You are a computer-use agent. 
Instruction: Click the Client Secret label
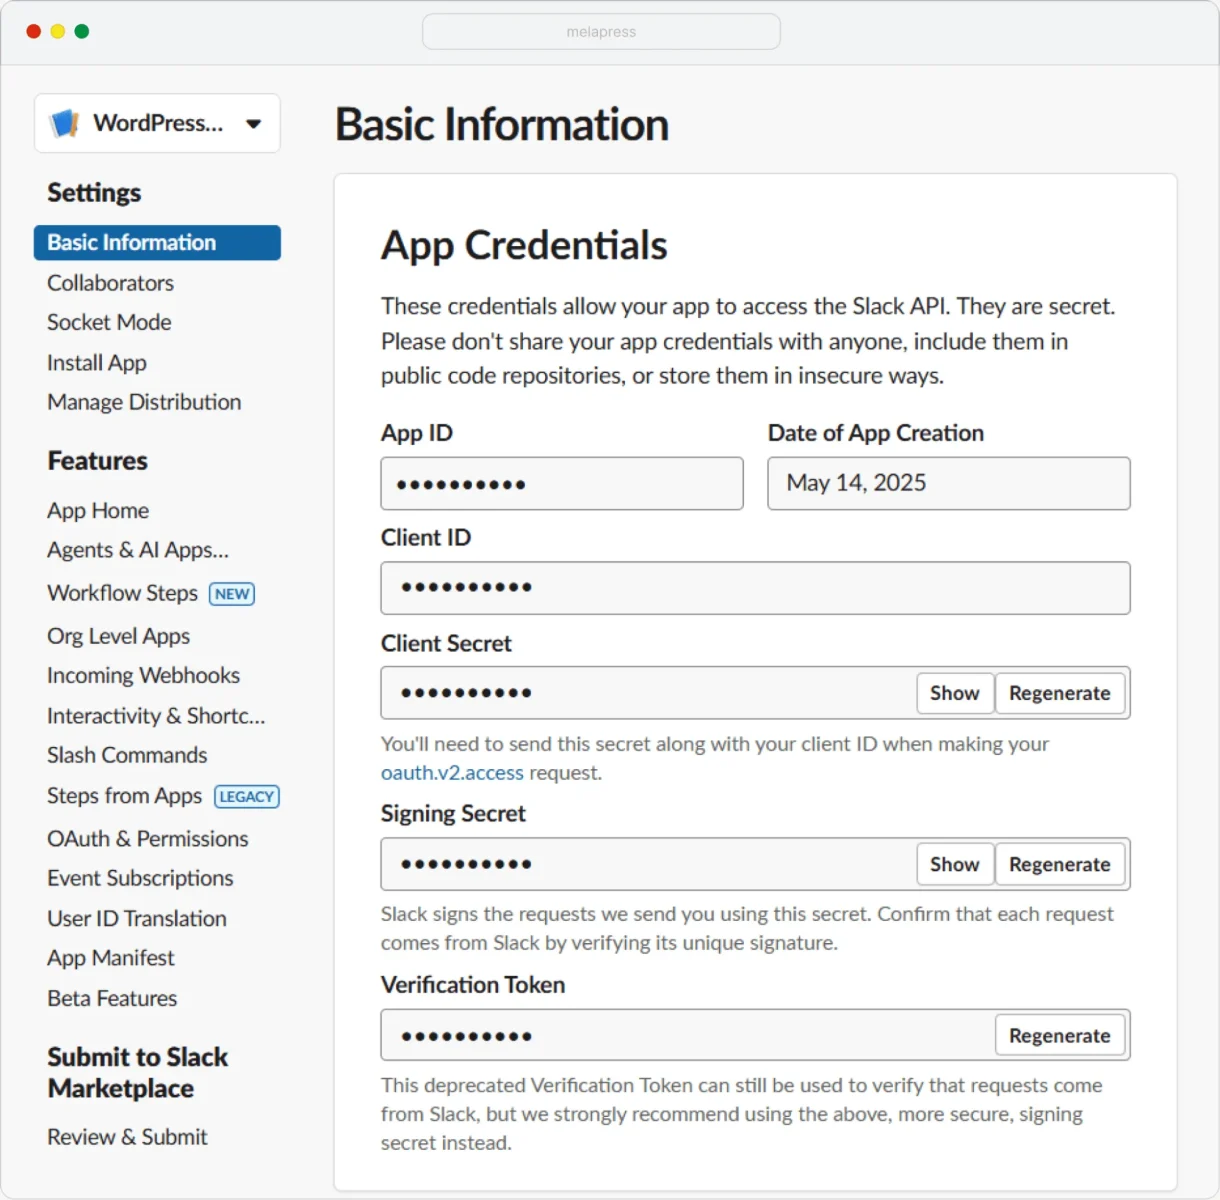click(446, 644)
